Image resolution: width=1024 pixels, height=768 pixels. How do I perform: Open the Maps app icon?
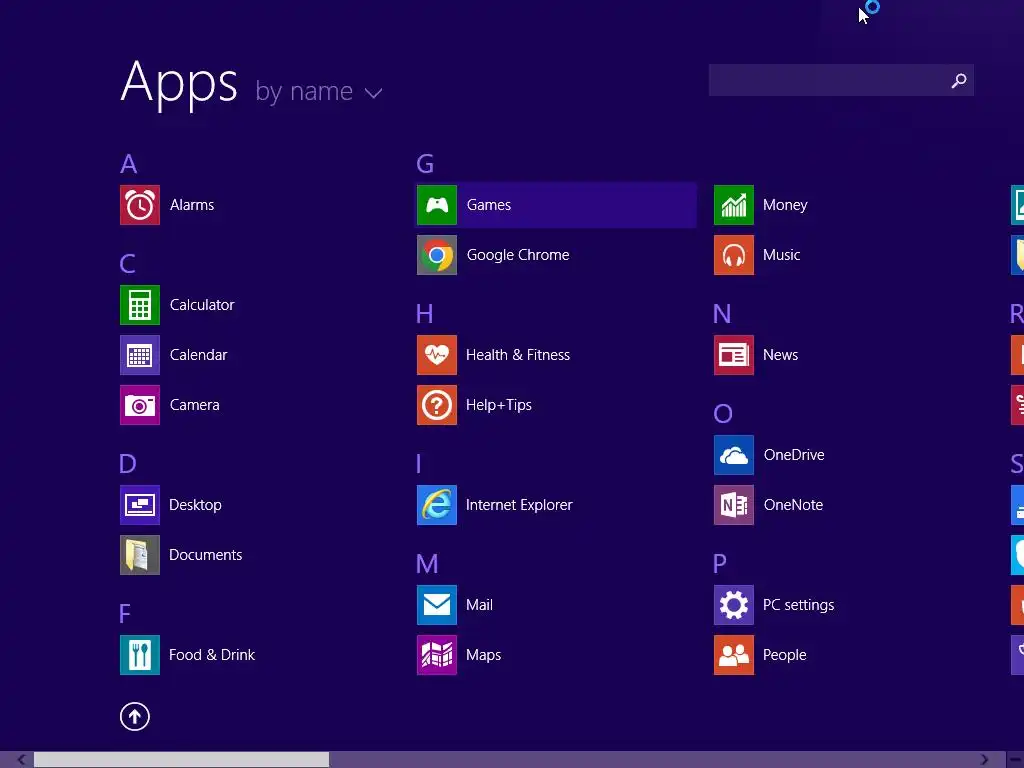437,655
